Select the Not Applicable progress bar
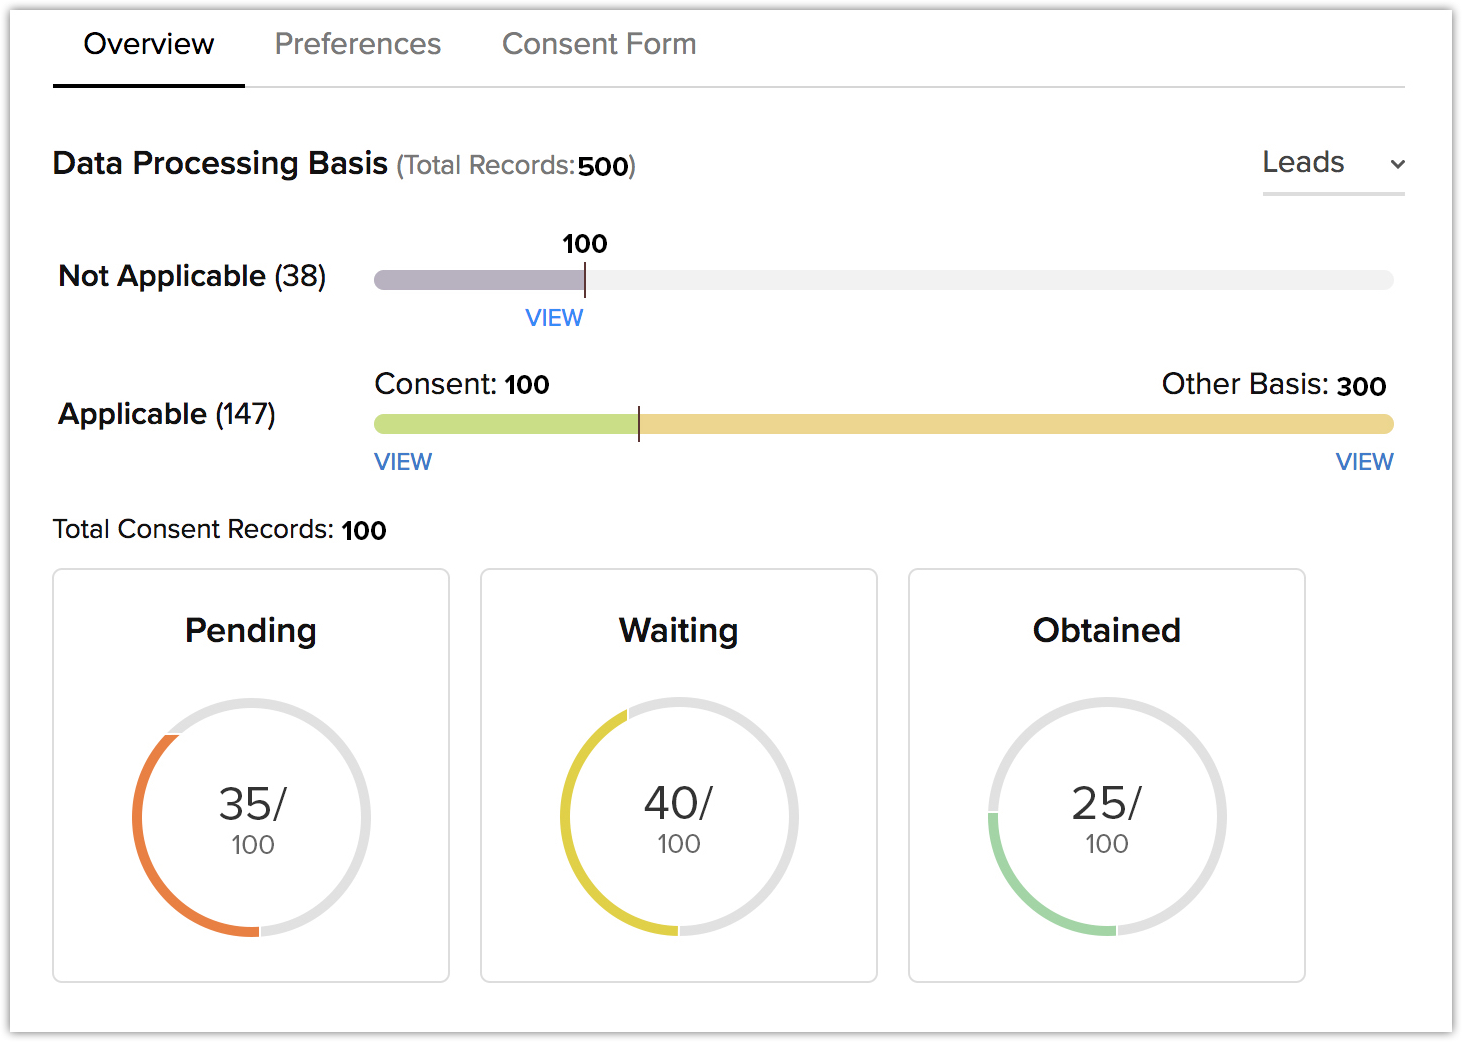The image size is (1462, 1042). 480,280
